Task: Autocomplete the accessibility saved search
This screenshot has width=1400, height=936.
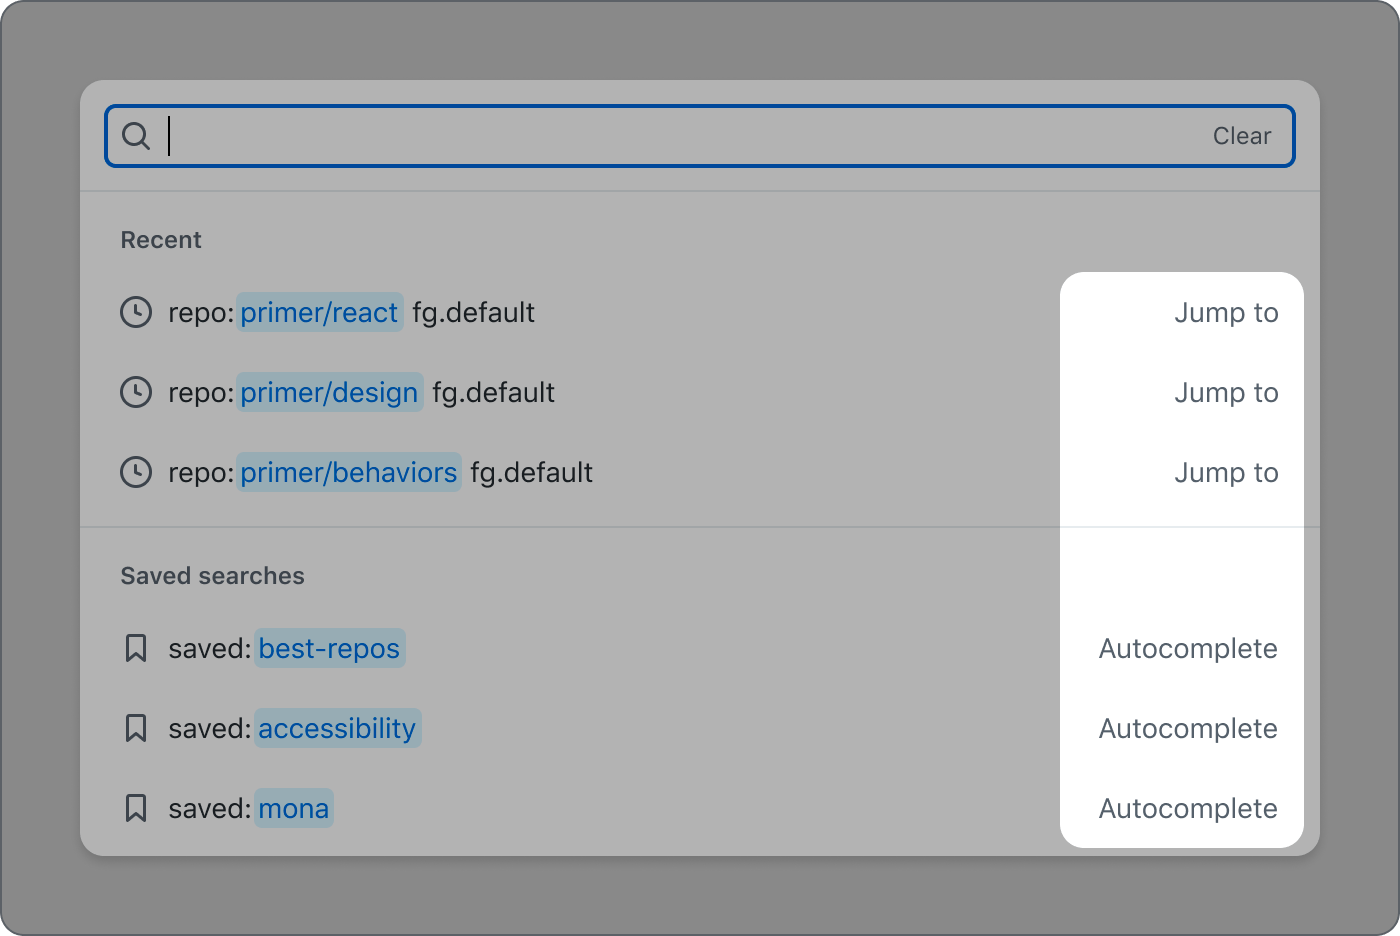Action: tap(1188, 728)
